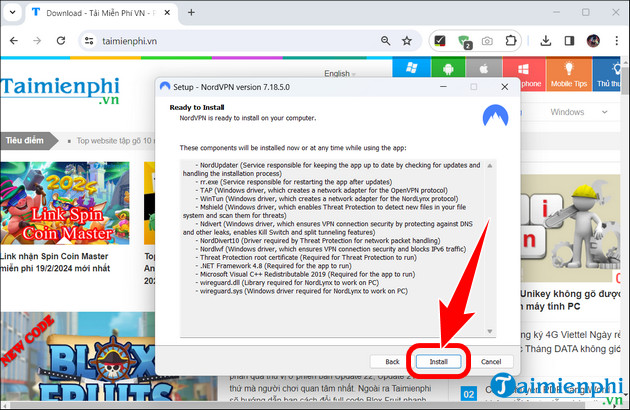Go back in Chrome browser
This screenshot has width=630, height=410.
[14, 41]
